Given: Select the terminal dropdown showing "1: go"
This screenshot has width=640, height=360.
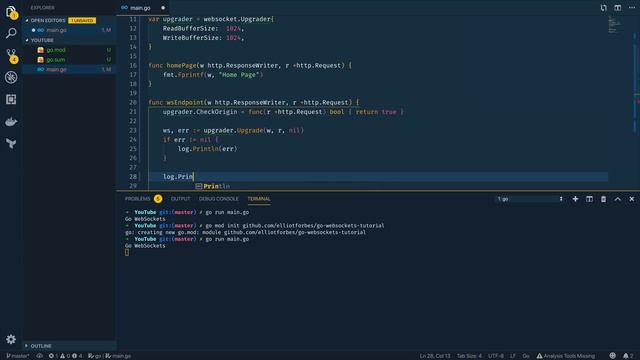Looking at the screenshot, I should tap(529, 199).
